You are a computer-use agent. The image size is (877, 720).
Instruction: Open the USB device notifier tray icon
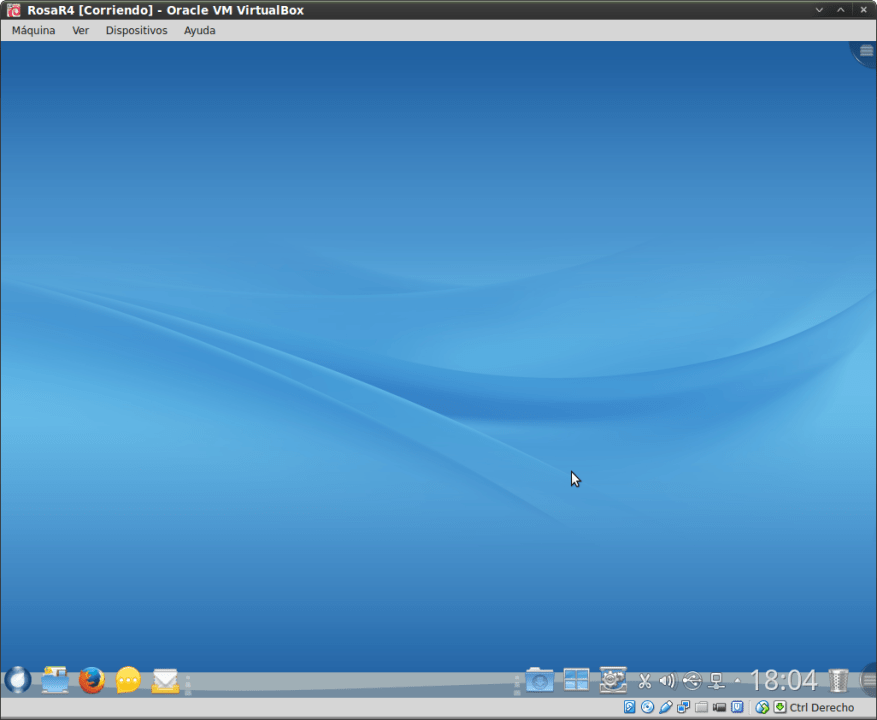pyautogui.click(x=691, y=682)
